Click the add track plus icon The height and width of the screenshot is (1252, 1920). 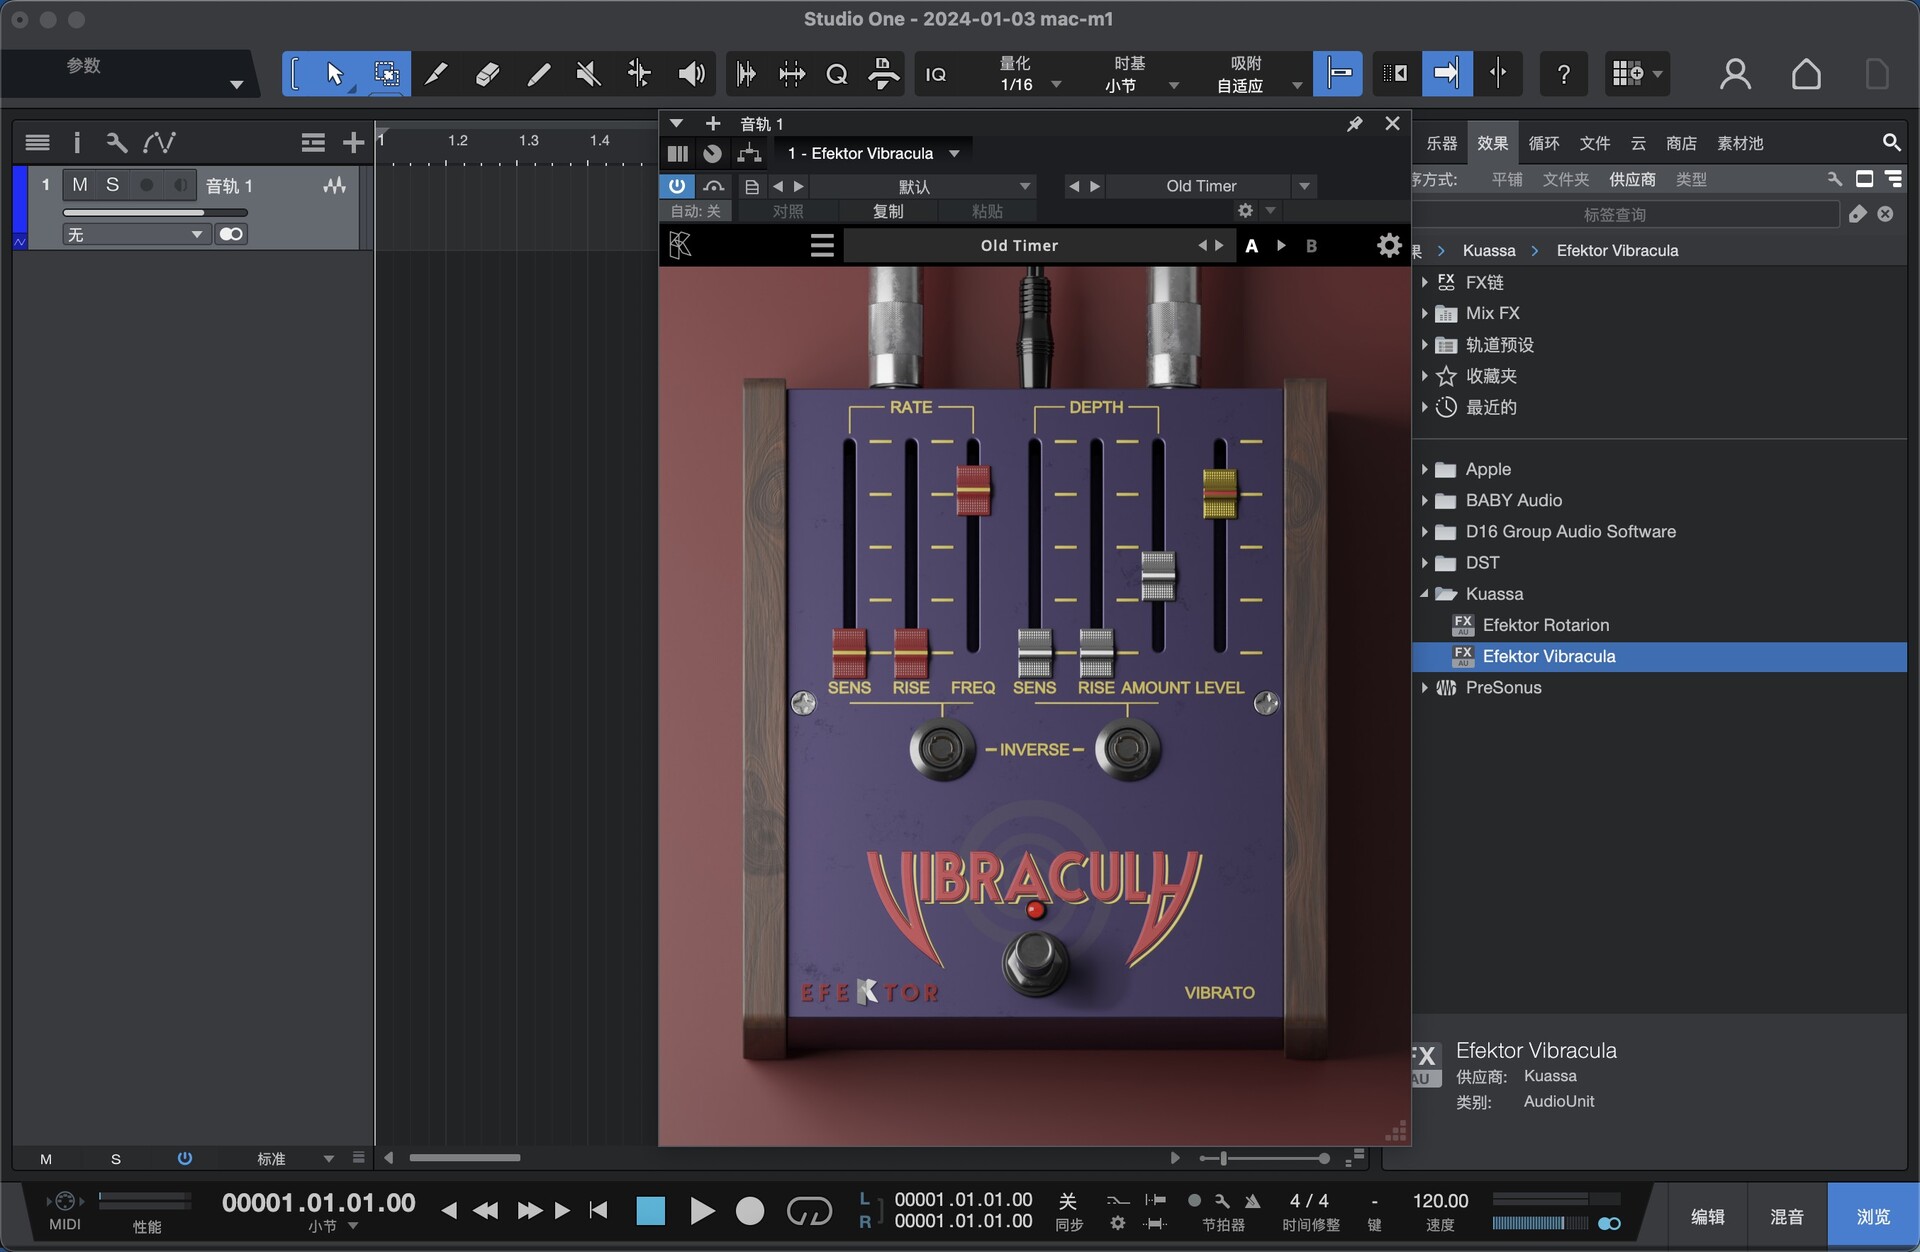click(353, 143)
